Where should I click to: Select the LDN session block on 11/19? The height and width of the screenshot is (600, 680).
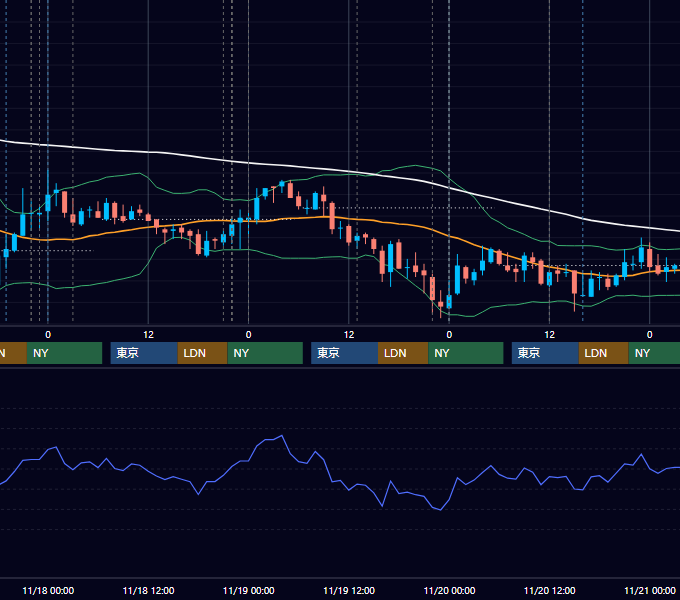(x=403, y=353)
